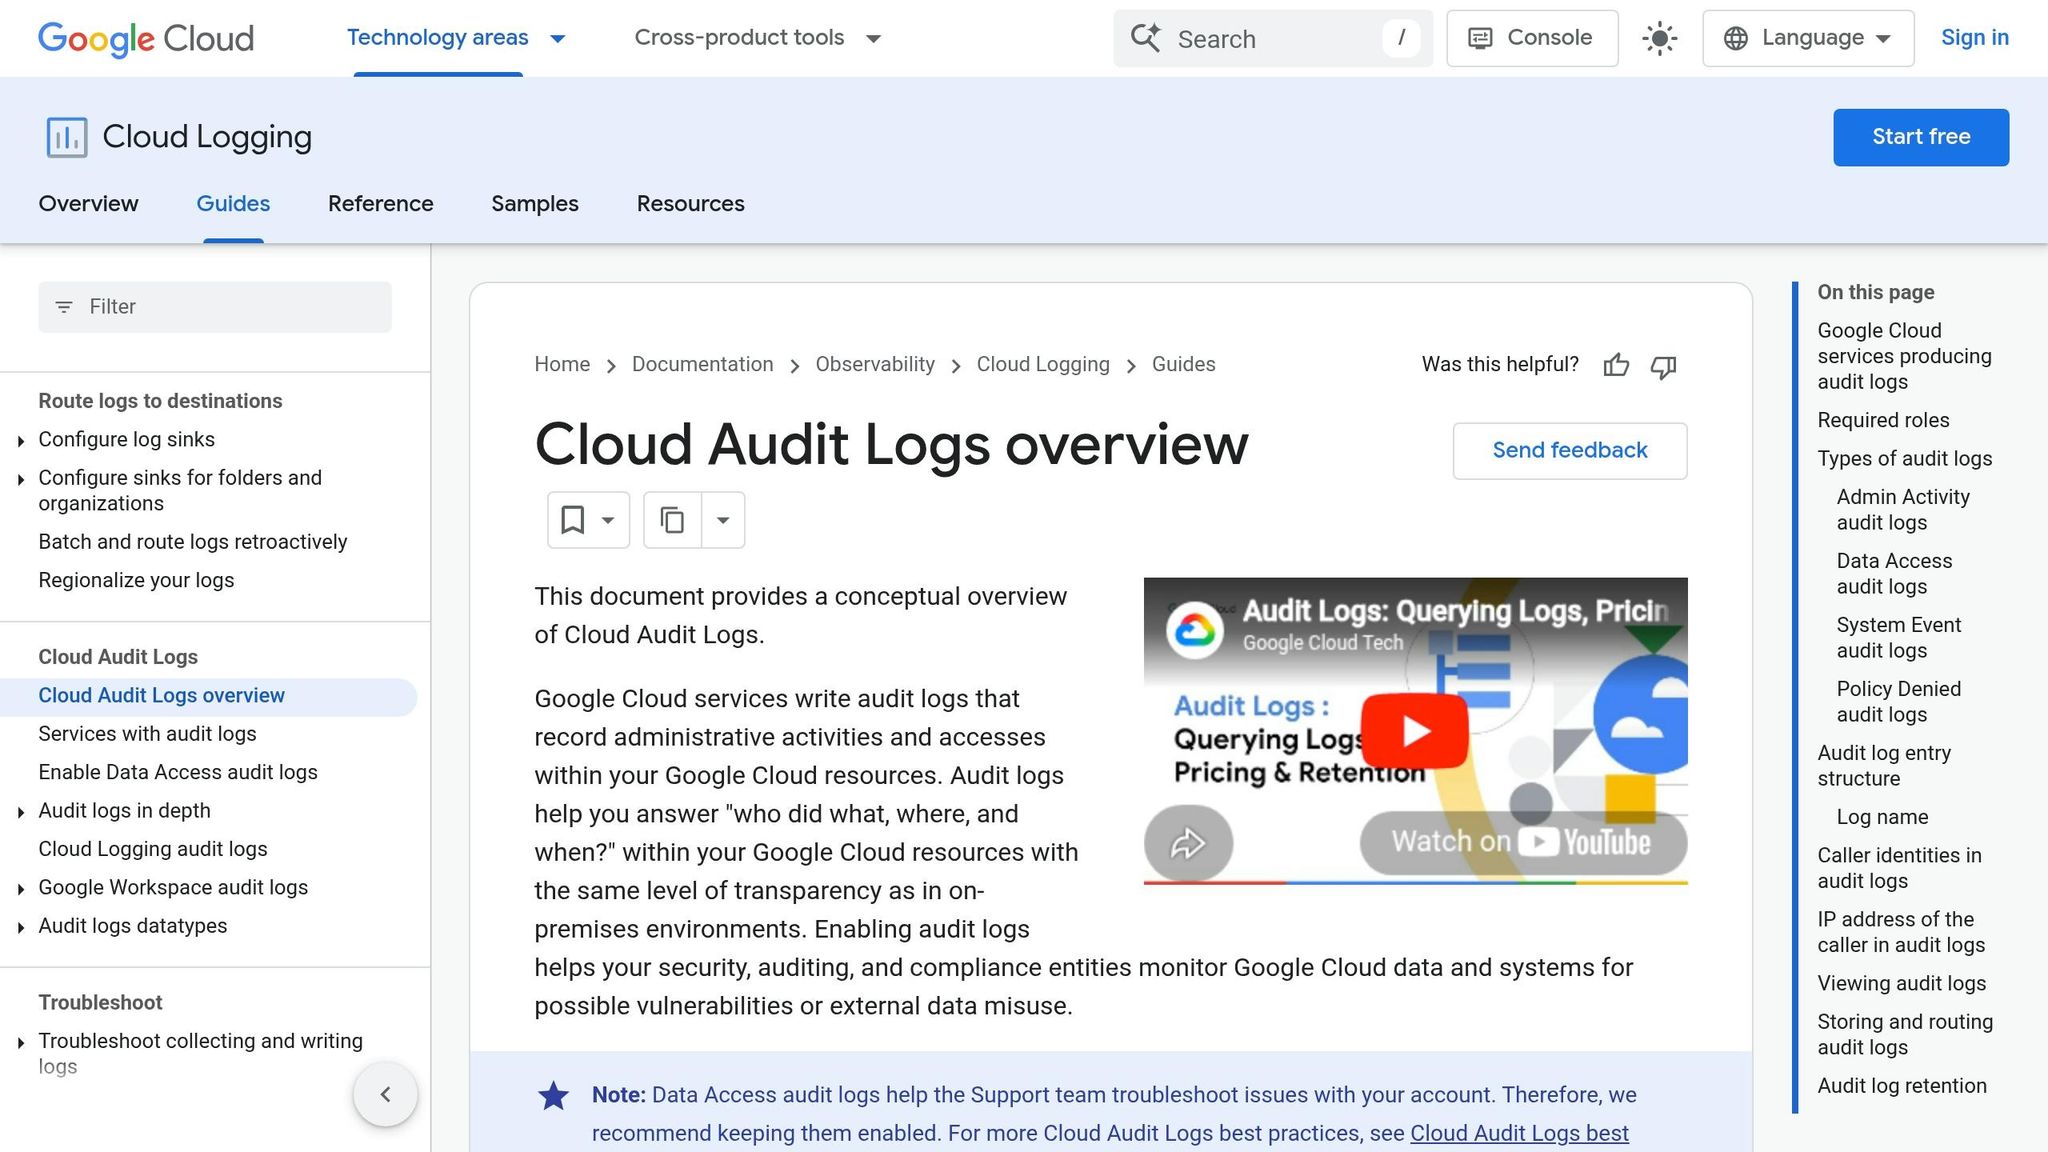The height and width of the screenshot is (1152, 2048).
Task: Click Home breadcrumb link
Action: click(x=562, y=365)
